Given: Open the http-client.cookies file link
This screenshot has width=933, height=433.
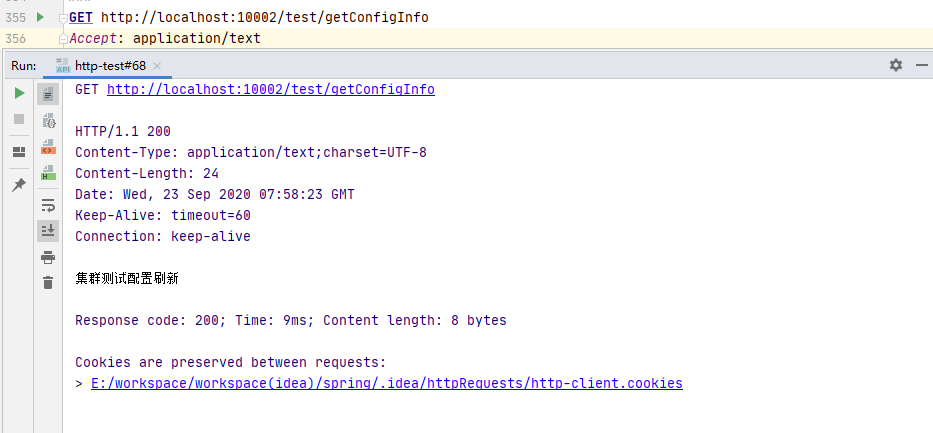Looking at the screenshot, I should tap(386, 383).
